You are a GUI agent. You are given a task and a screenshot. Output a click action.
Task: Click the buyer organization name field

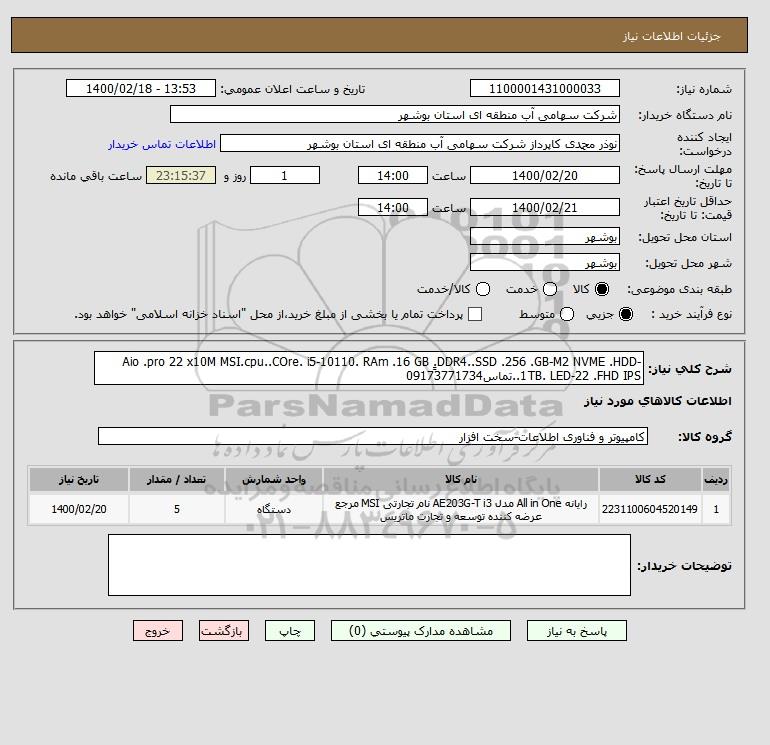[394, 114]
